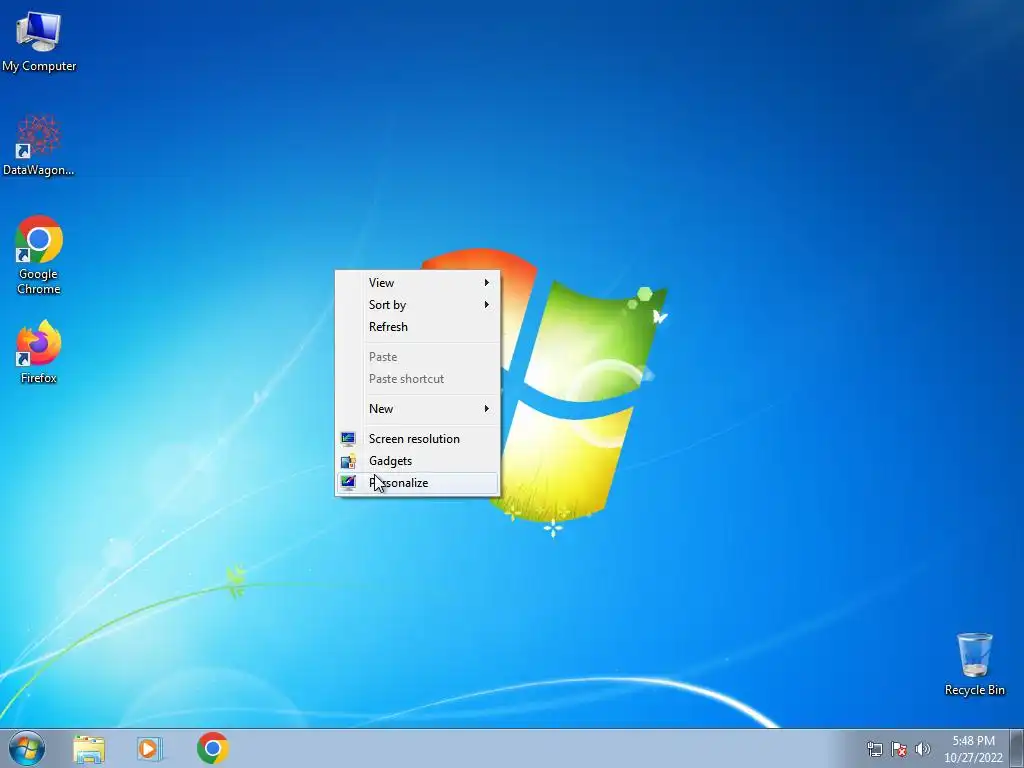The image size is (1024, 768).
Task: Select the Recycle Bin icon
Action: point(974,664)
